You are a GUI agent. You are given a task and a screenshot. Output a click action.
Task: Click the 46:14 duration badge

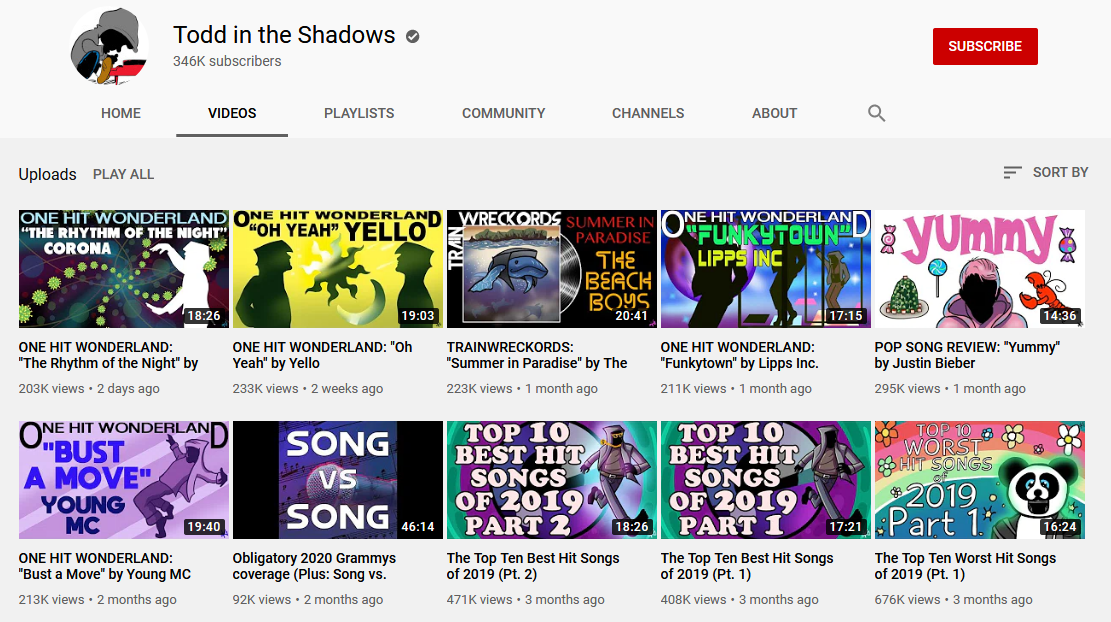point(417,527)
